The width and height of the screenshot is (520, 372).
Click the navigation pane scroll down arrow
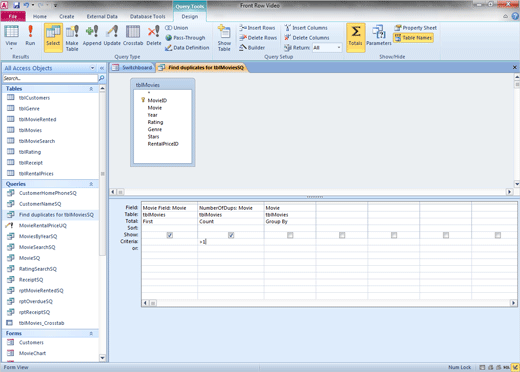click(102, 358)
